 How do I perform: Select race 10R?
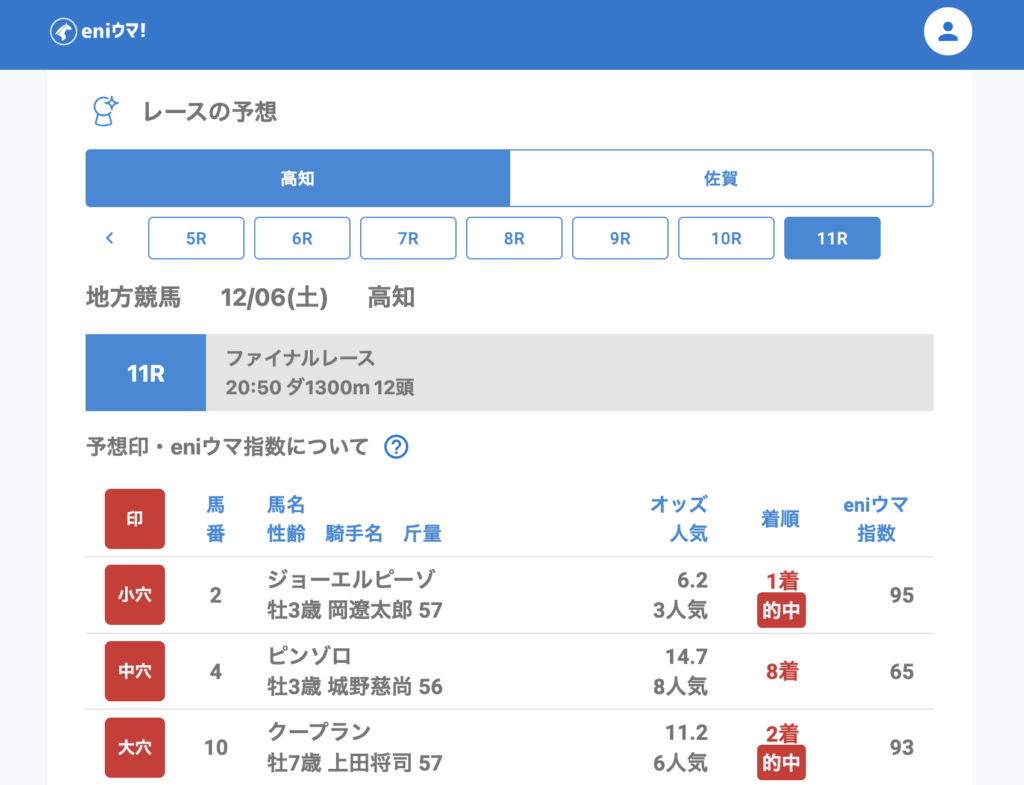pyautogui.click(x=726, y=238)
